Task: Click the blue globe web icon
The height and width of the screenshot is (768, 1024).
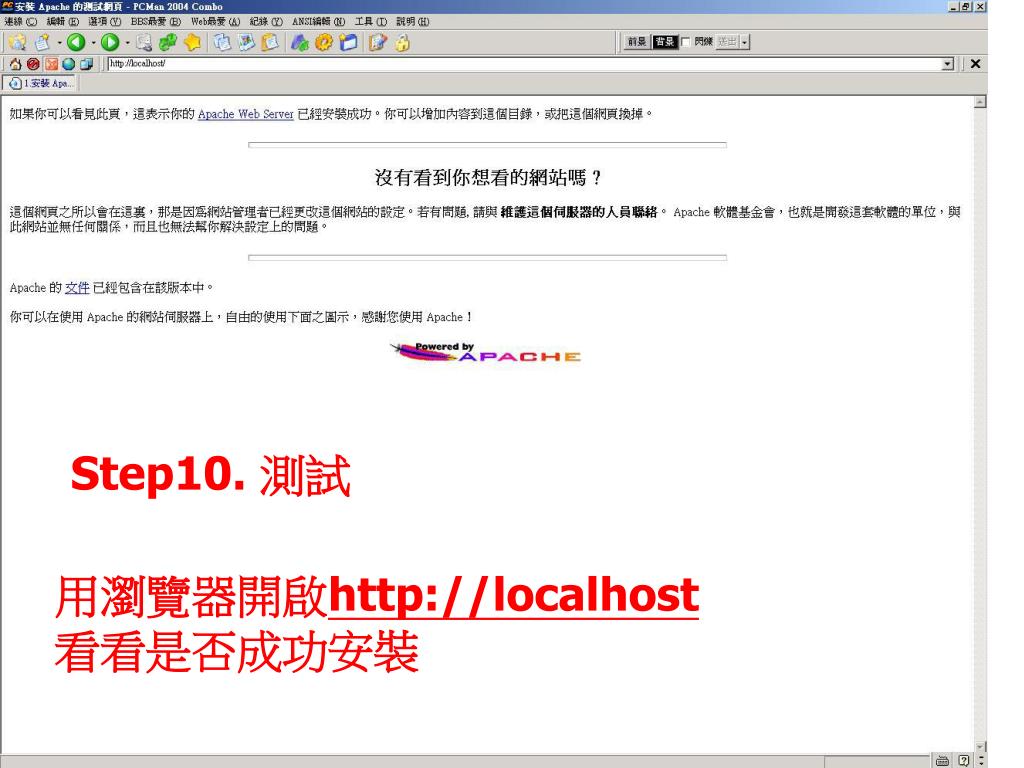Action: pyautogui.click(x=69, y=64)
